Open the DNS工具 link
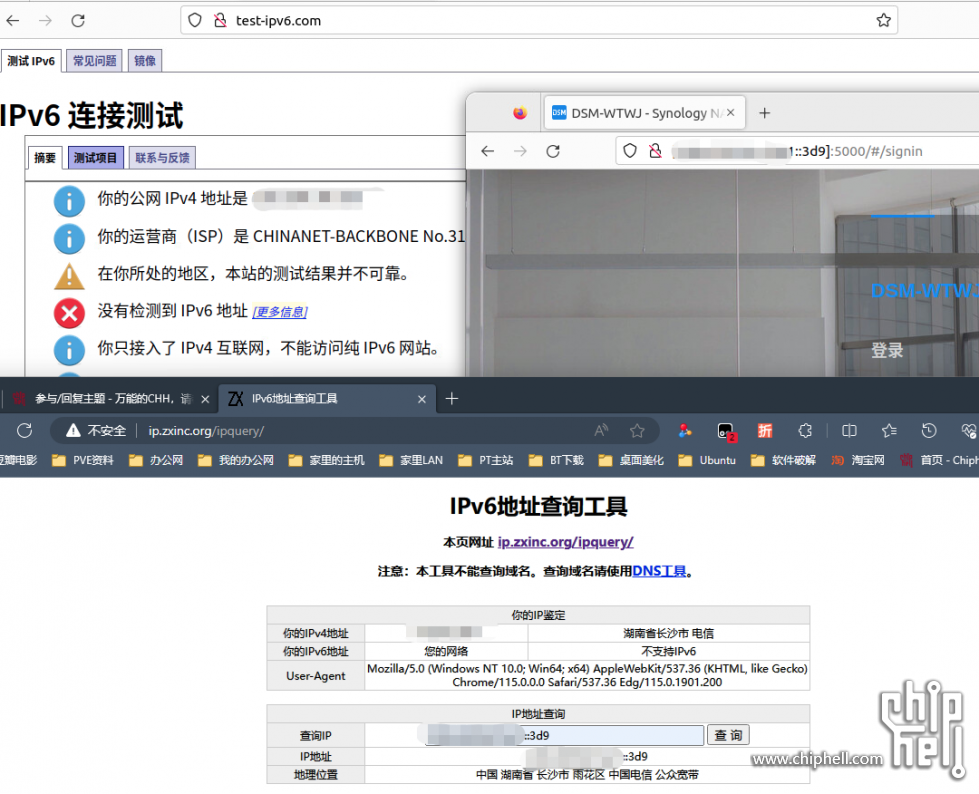 [659, 571]
